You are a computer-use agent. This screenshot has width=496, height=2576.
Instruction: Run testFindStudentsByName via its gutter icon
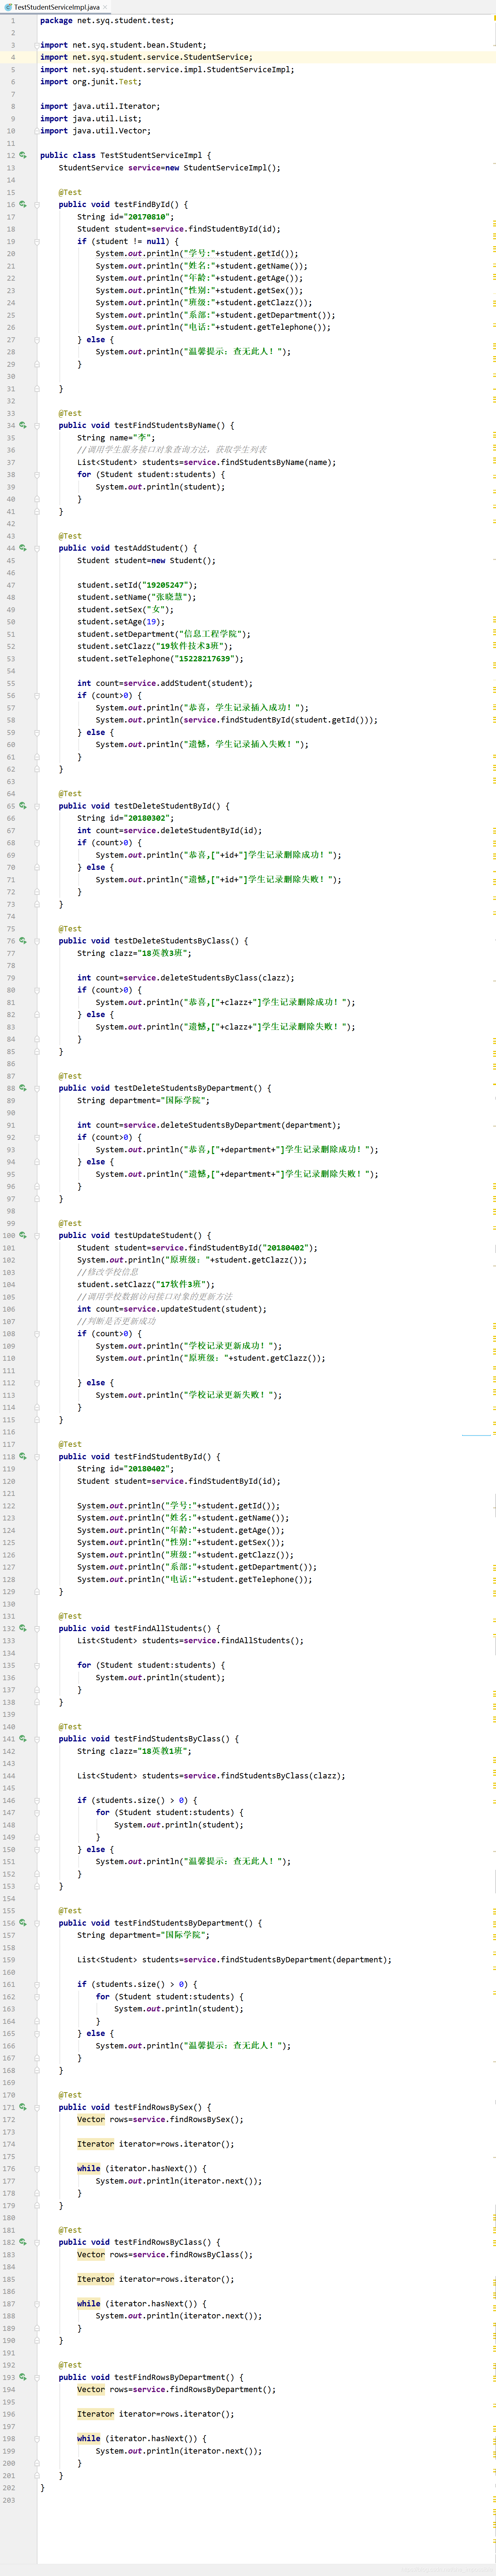[23, 425]
